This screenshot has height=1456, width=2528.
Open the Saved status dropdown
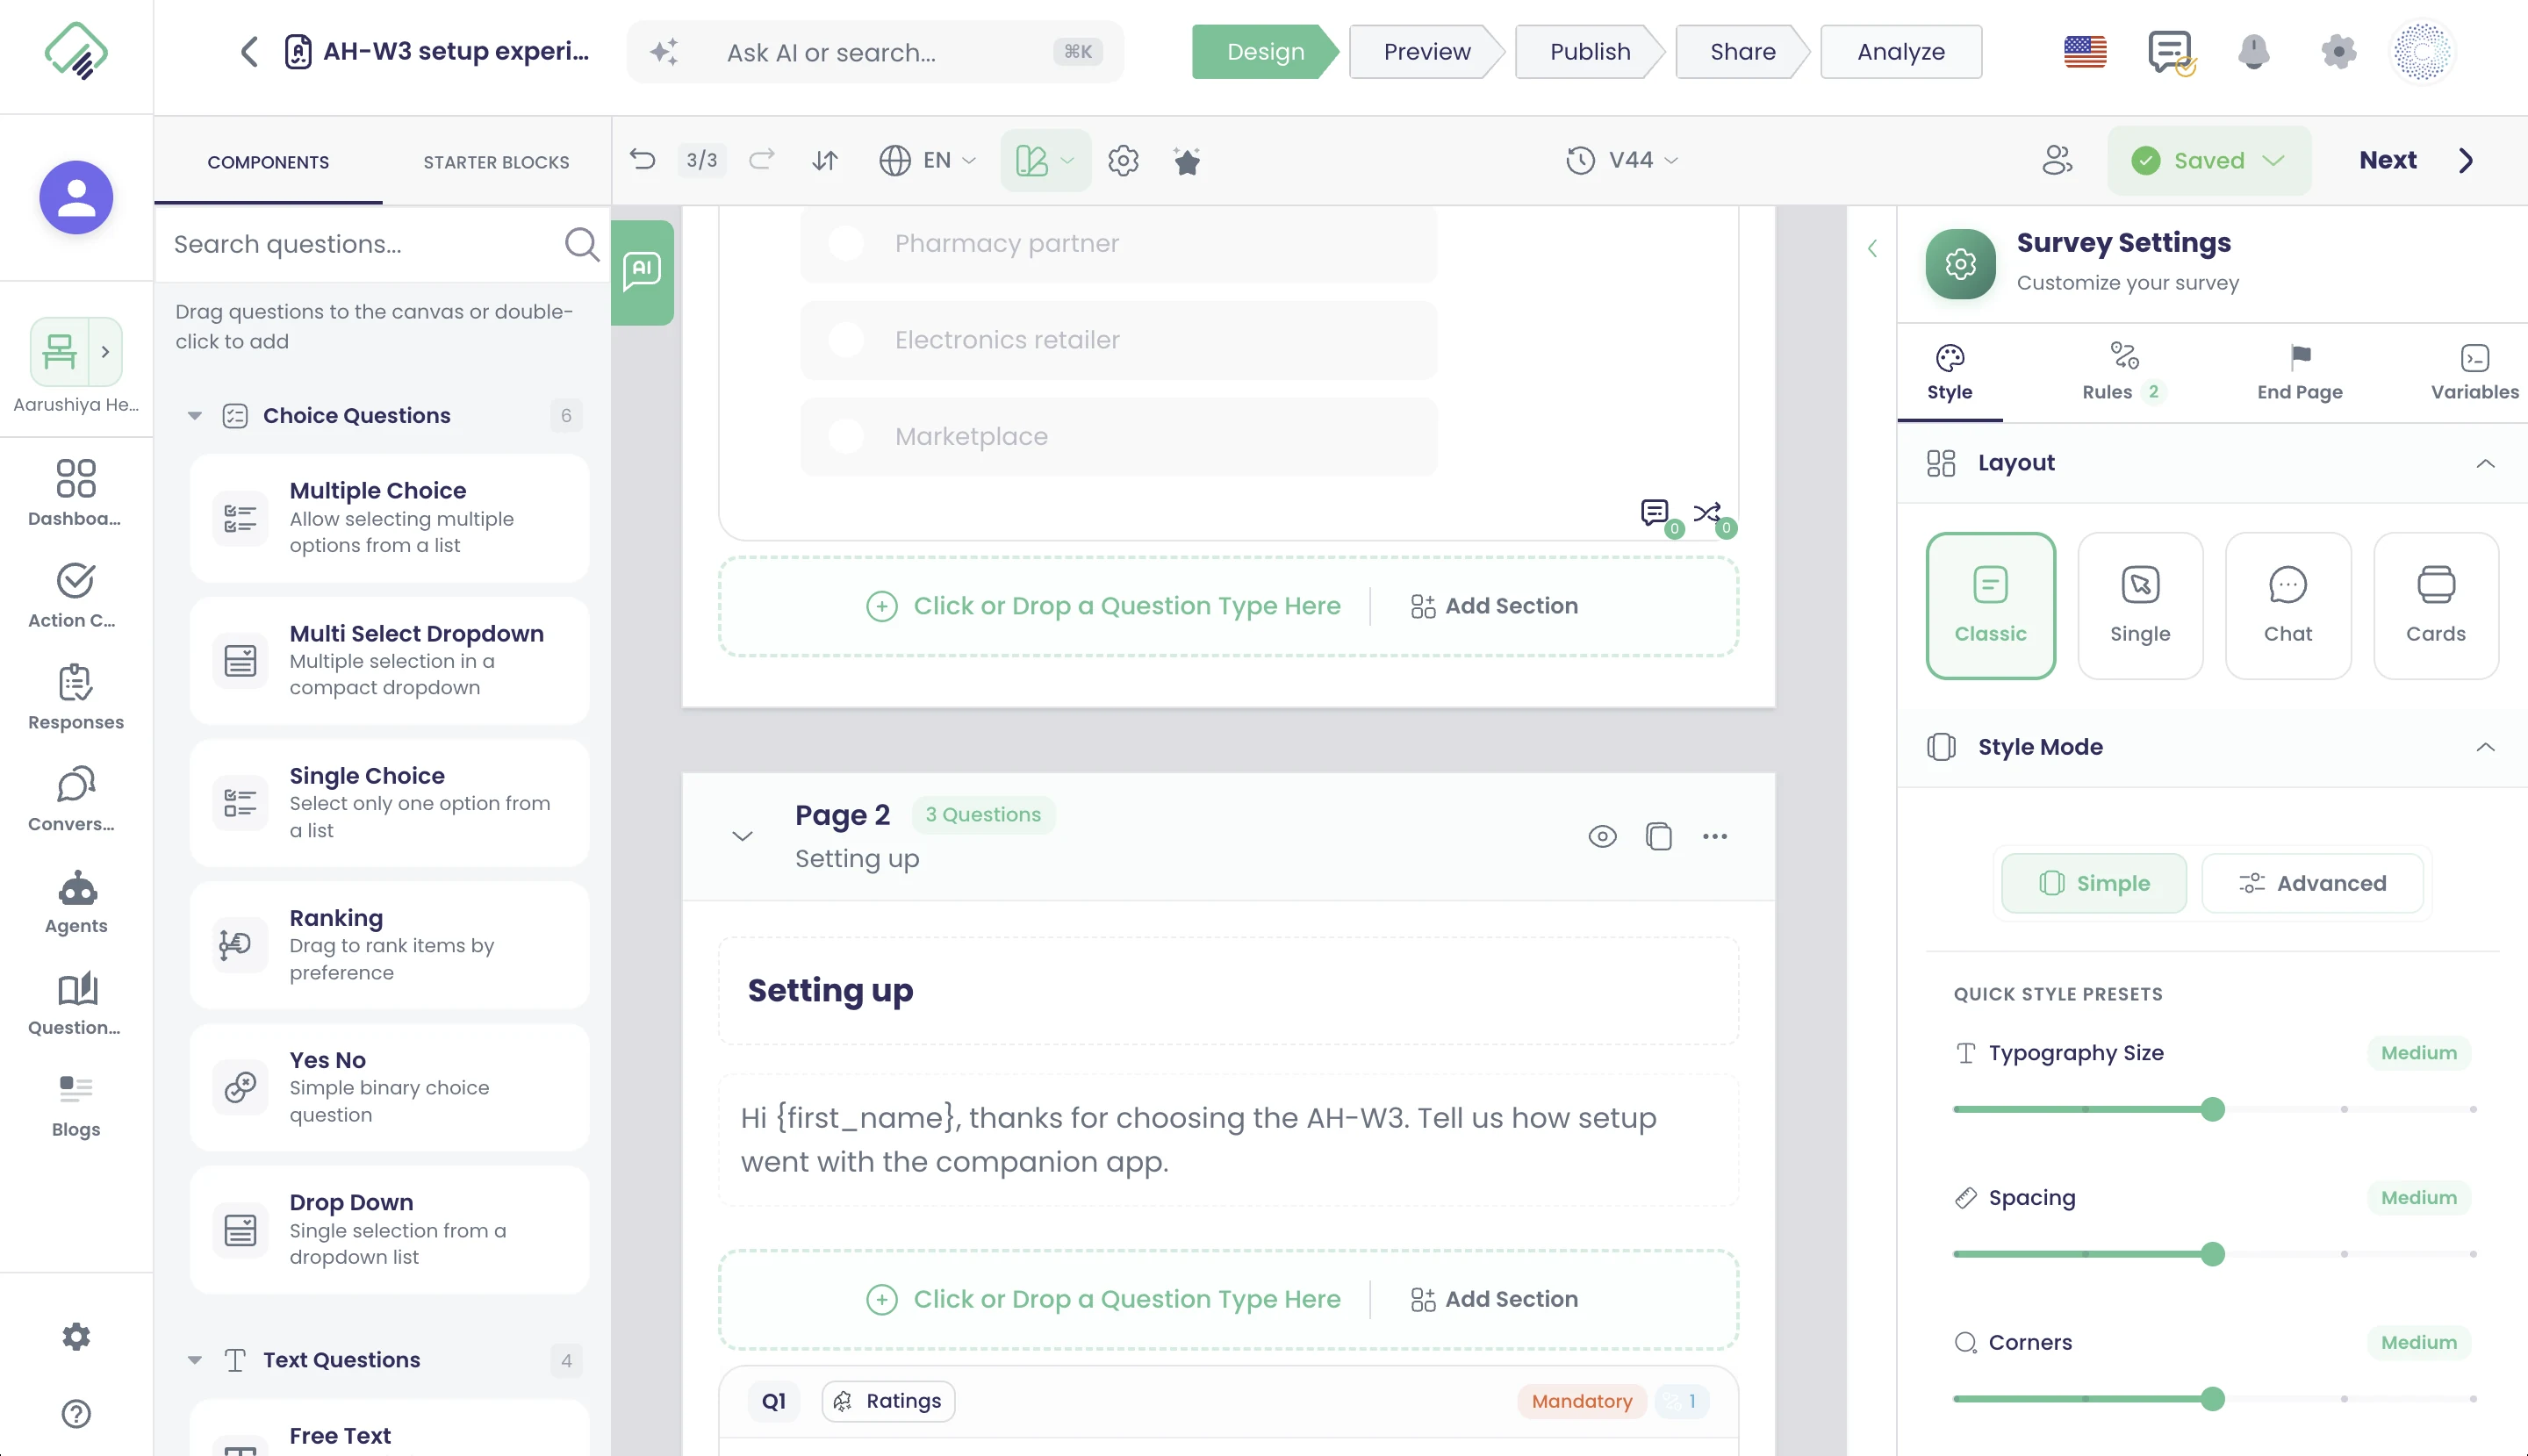pos(2209,160)
